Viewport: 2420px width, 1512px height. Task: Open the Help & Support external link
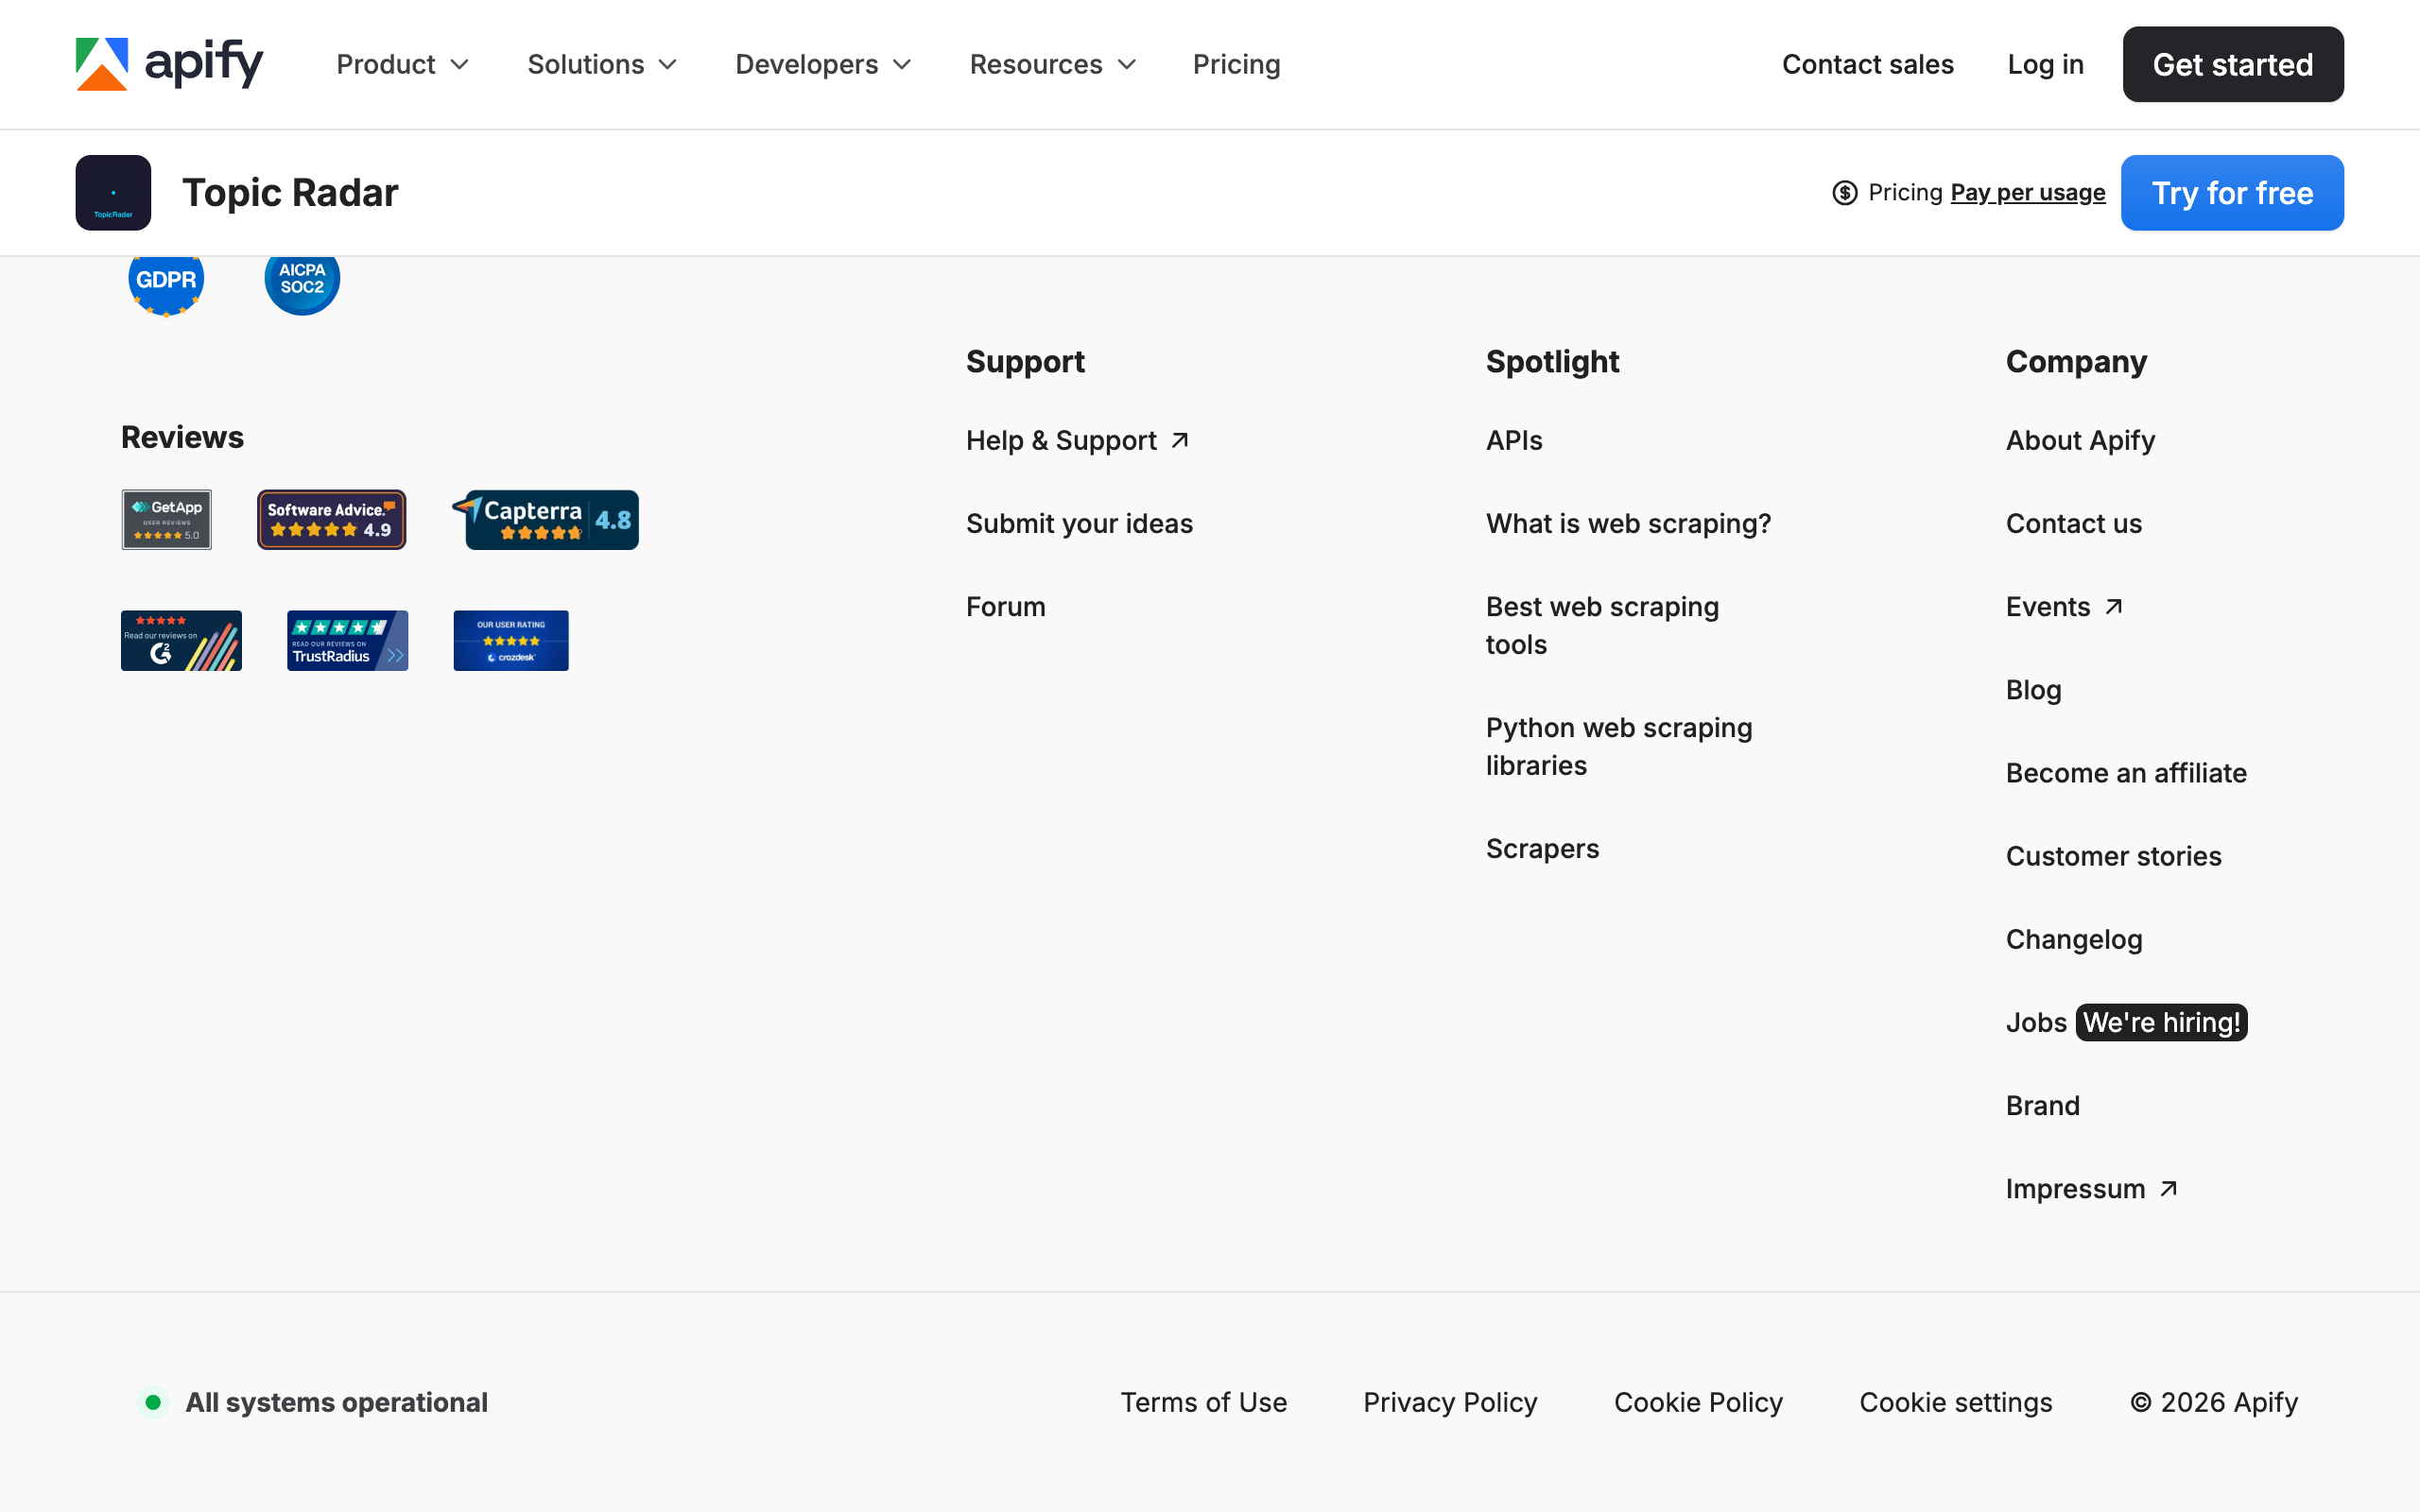[x=1077, y=440]
